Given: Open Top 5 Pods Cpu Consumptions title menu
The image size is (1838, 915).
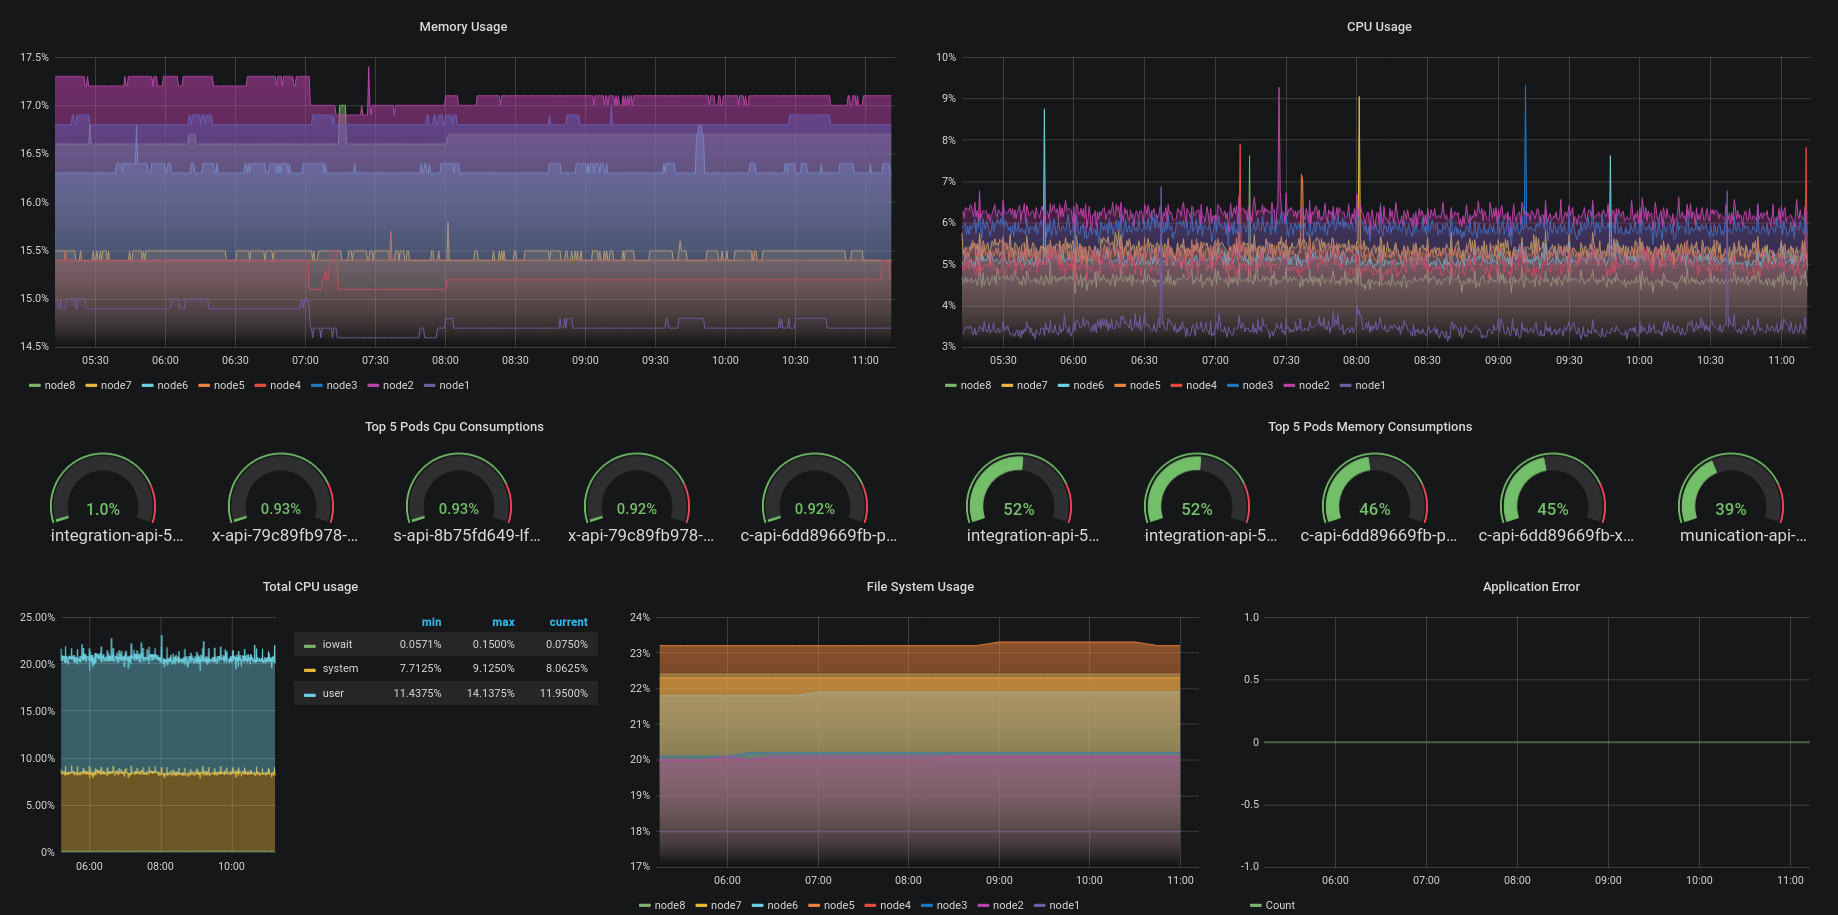Looking at the screenshot, I should (454, 427).
